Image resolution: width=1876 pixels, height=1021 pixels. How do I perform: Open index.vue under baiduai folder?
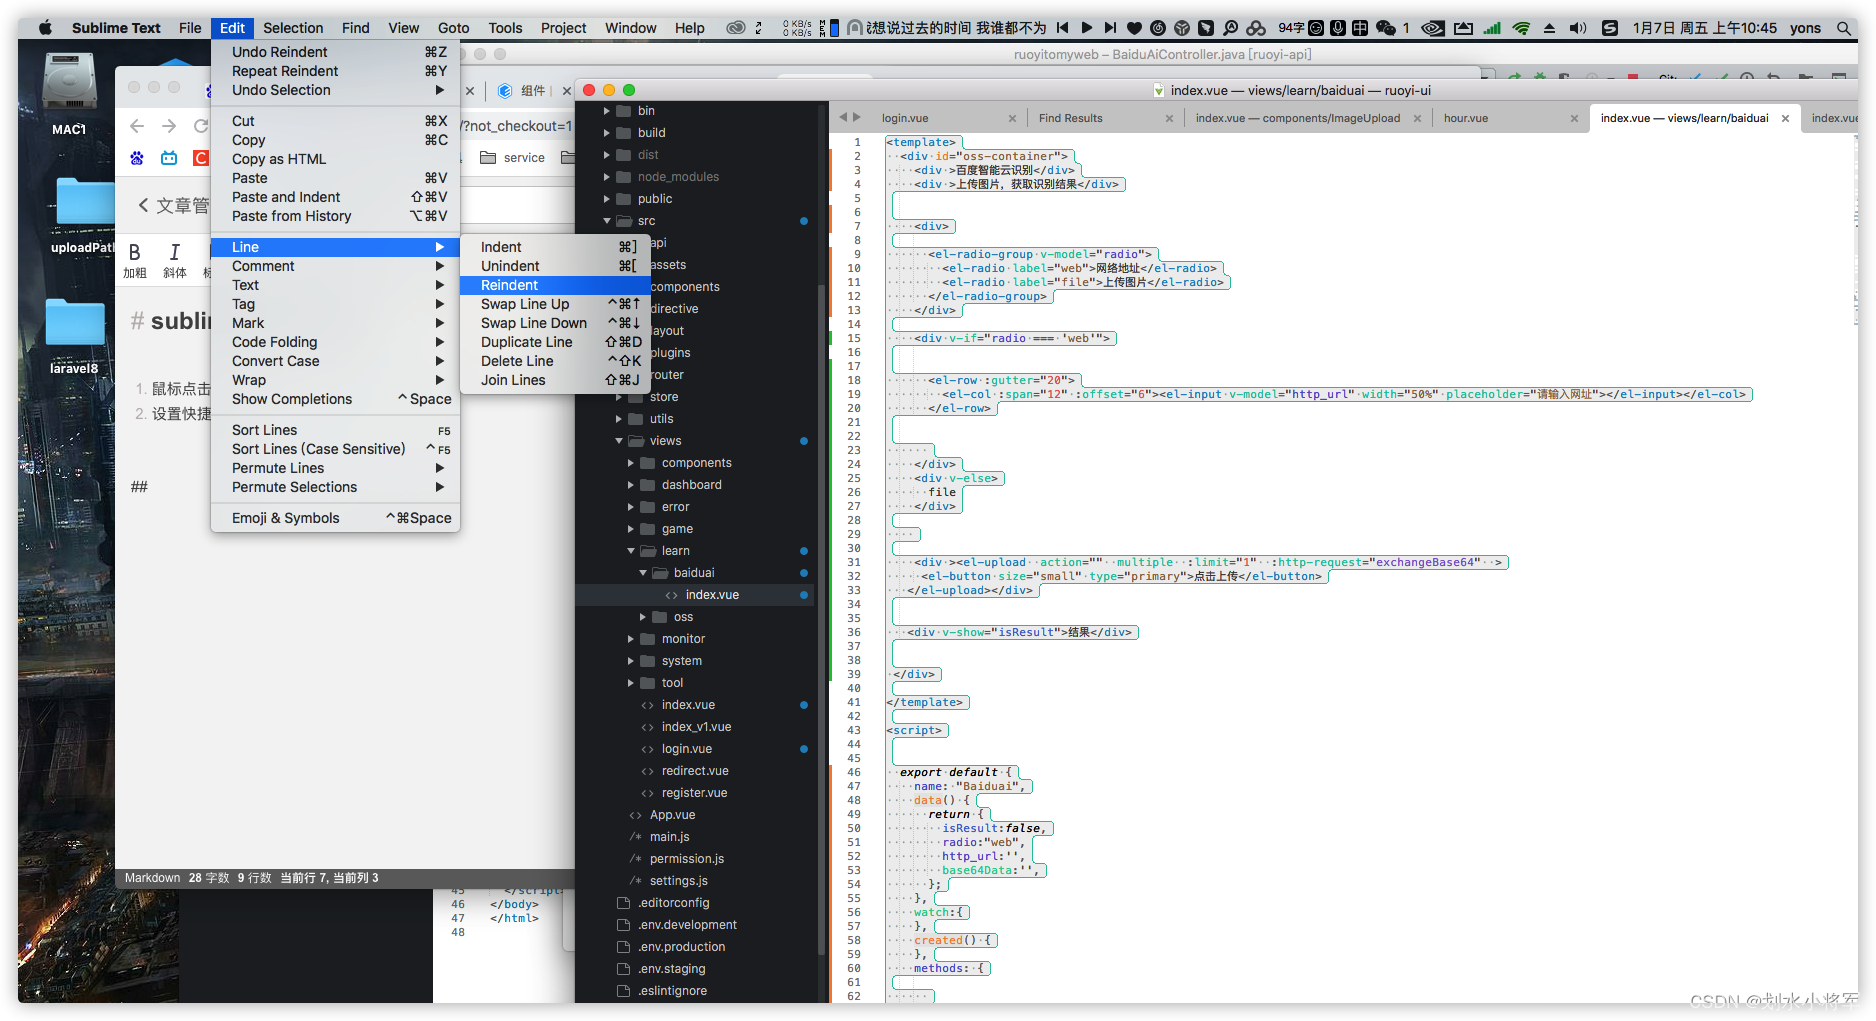(712, 595)
